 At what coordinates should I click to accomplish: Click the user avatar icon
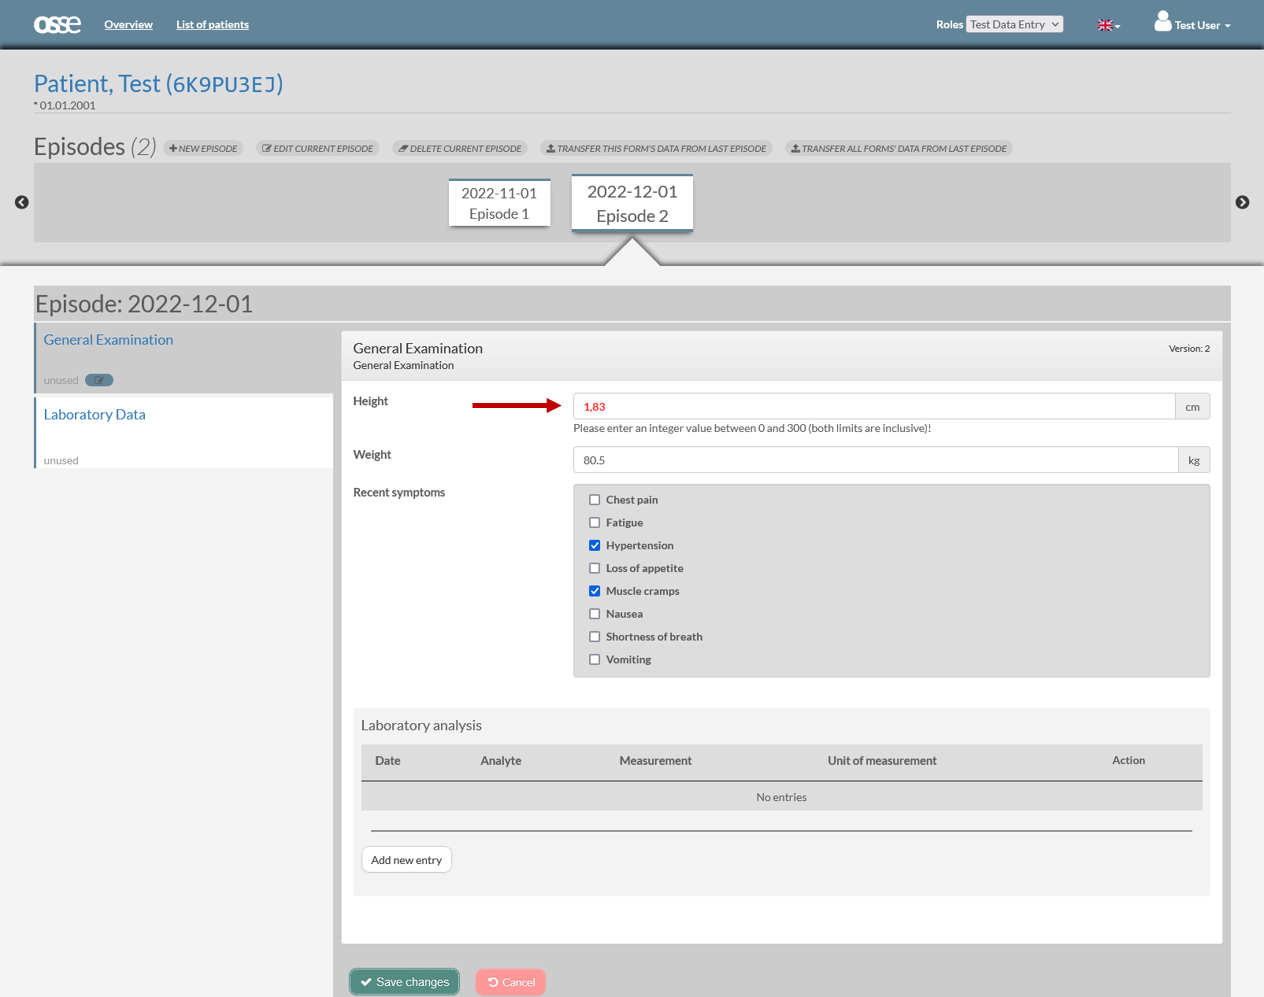pyautogui.click(x=1162, y=21)
